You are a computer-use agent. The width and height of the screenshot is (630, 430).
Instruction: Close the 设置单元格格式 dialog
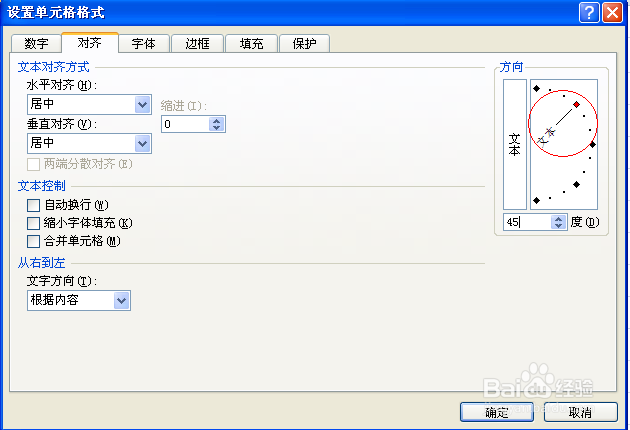612,12
